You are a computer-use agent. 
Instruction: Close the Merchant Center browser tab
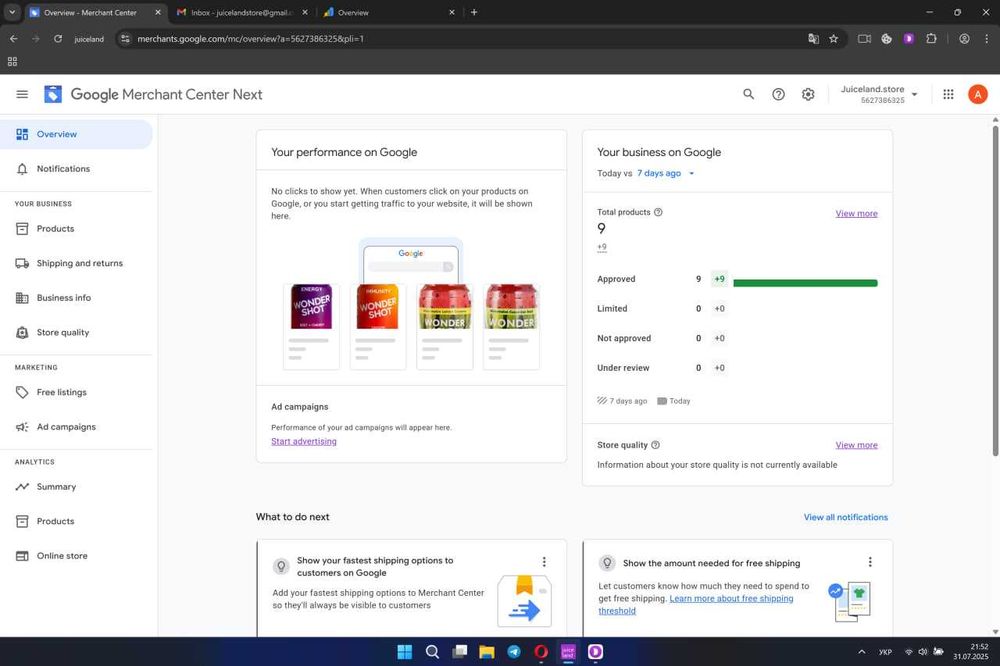click(x=158, y=12)
